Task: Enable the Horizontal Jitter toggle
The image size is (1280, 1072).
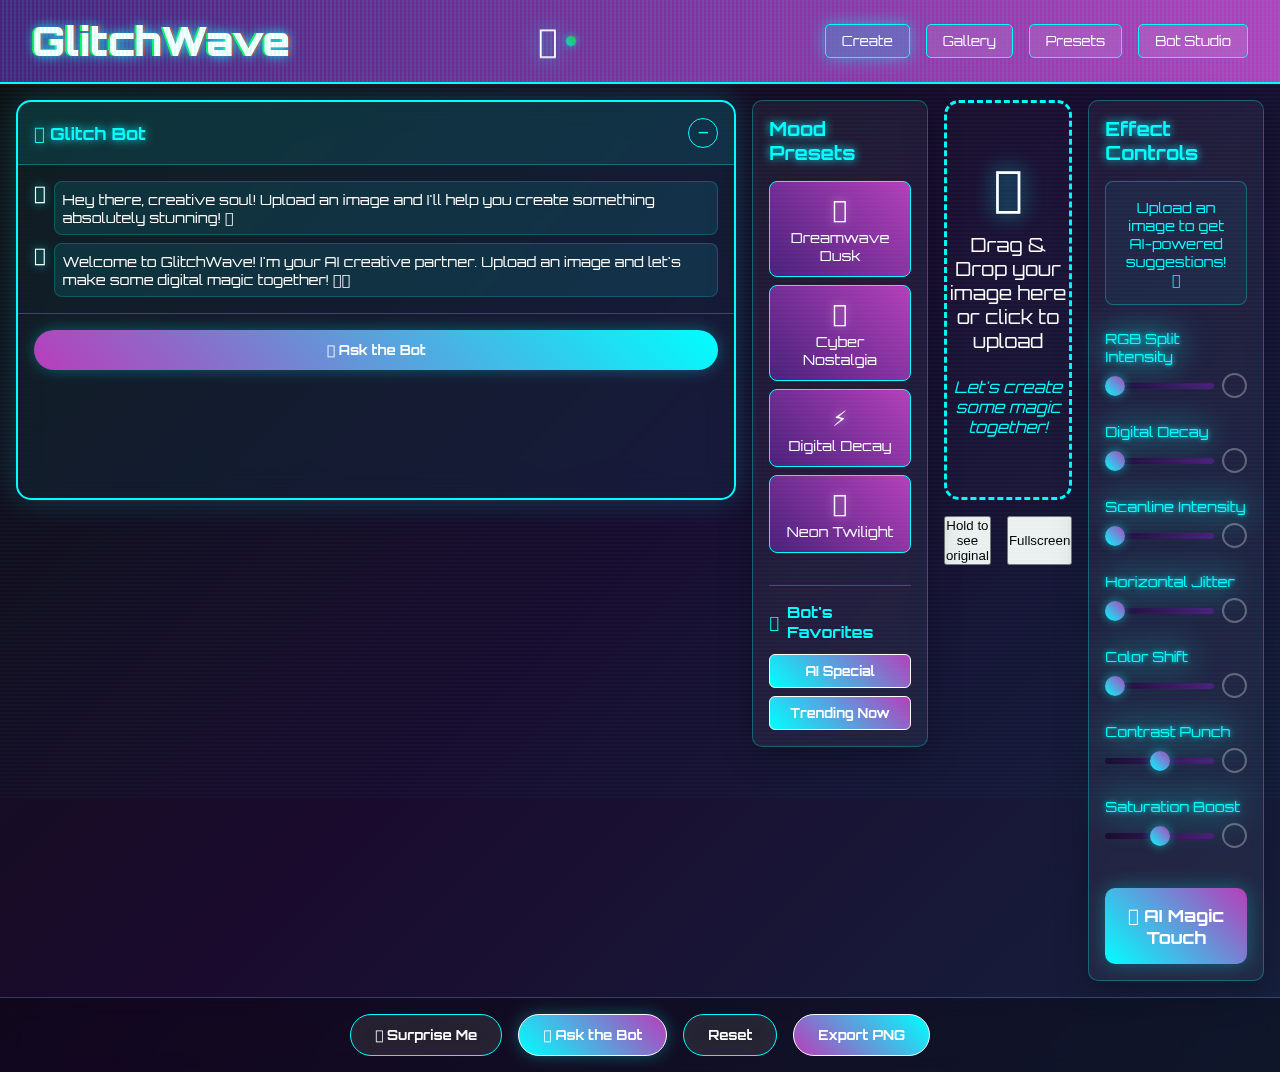Action: click(1233, 610)
